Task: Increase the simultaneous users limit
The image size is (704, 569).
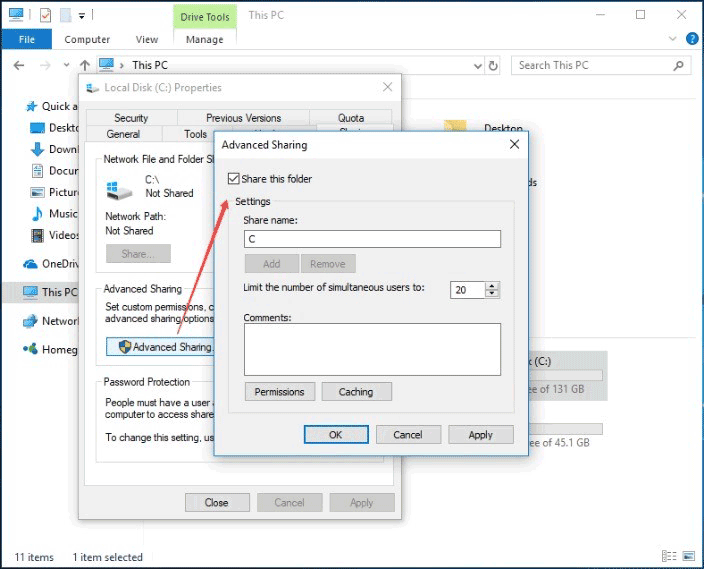Action: [492, 286]
